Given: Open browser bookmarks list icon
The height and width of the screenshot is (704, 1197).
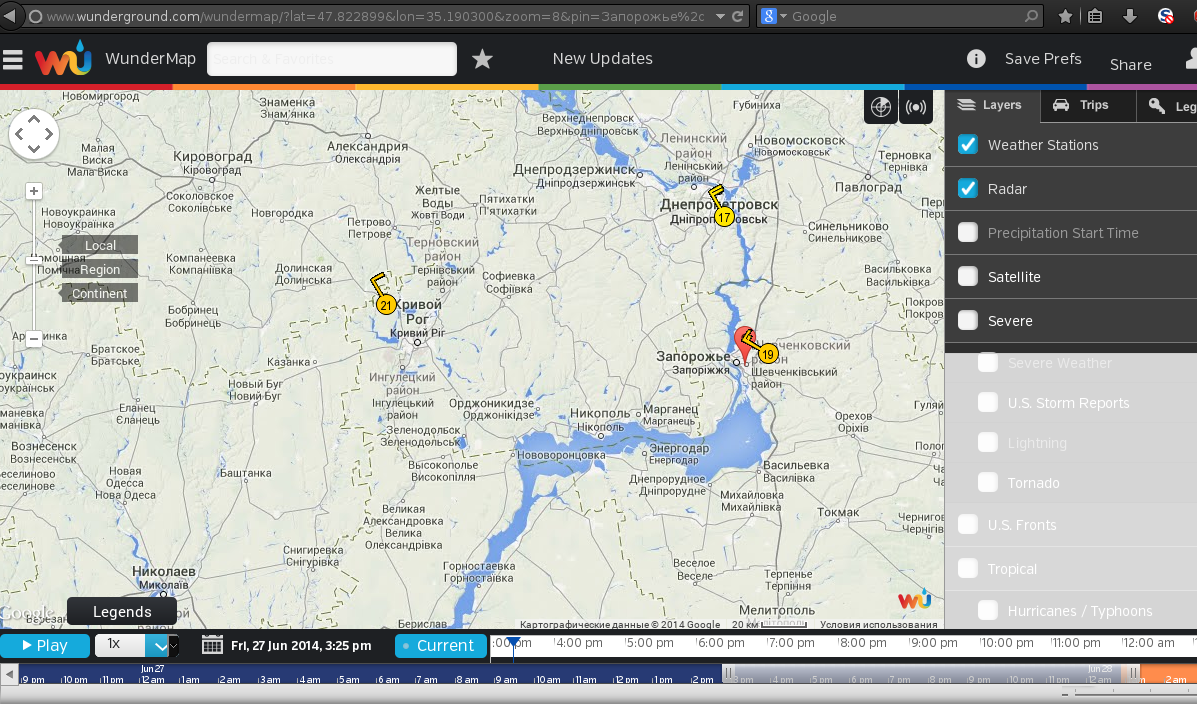Looking at the screenshot, I should [1095, 16].
